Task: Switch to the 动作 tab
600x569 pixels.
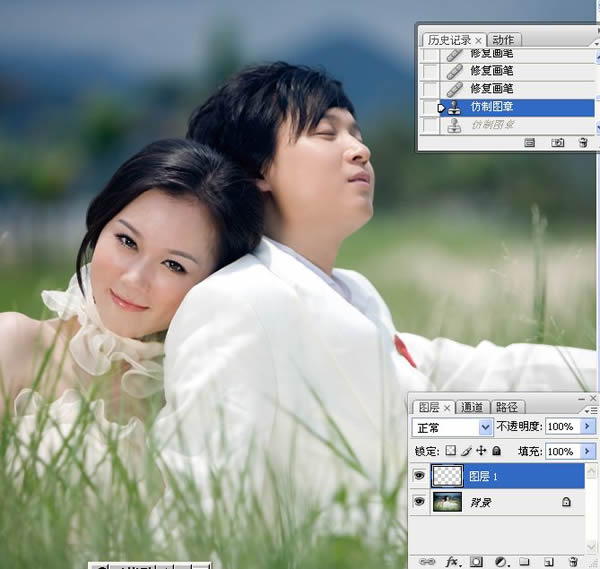Action: [x=503, y=40]
